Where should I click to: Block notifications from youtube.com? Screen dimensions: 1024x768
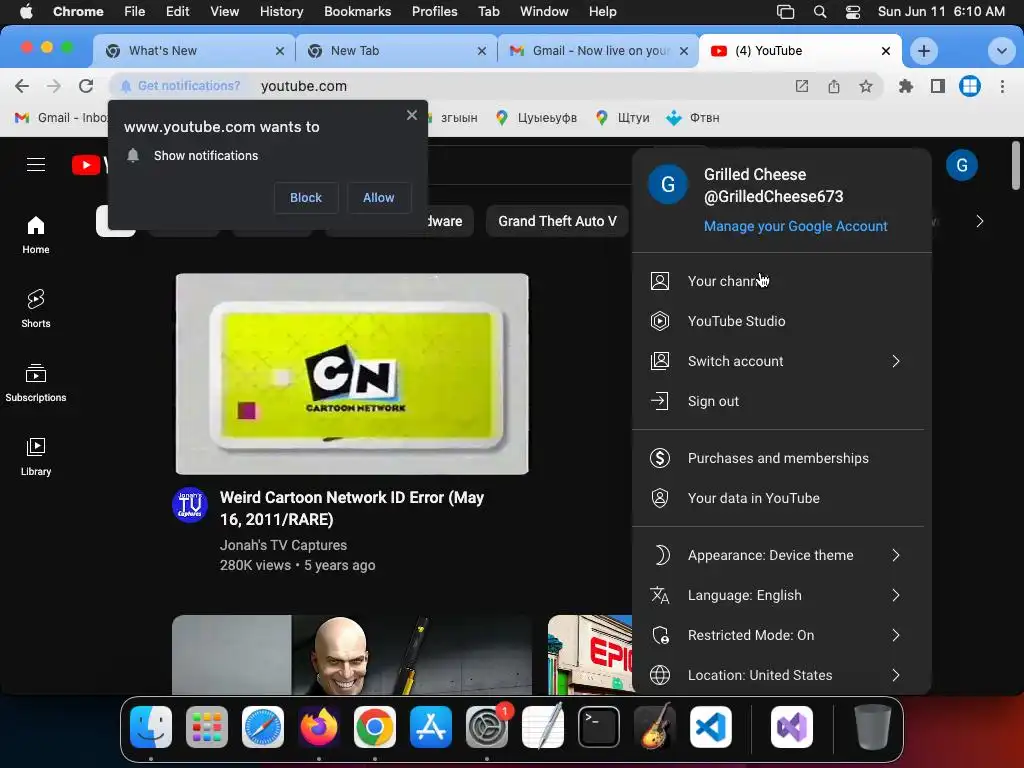[x=306, y=197]
